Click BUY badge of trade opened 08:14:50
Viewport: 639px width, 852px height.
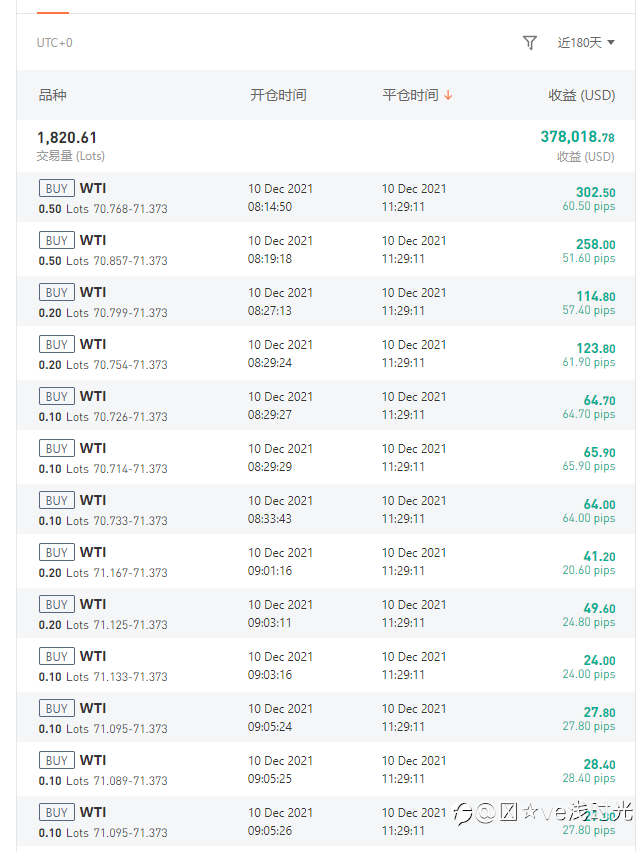[x=57, y=189]
